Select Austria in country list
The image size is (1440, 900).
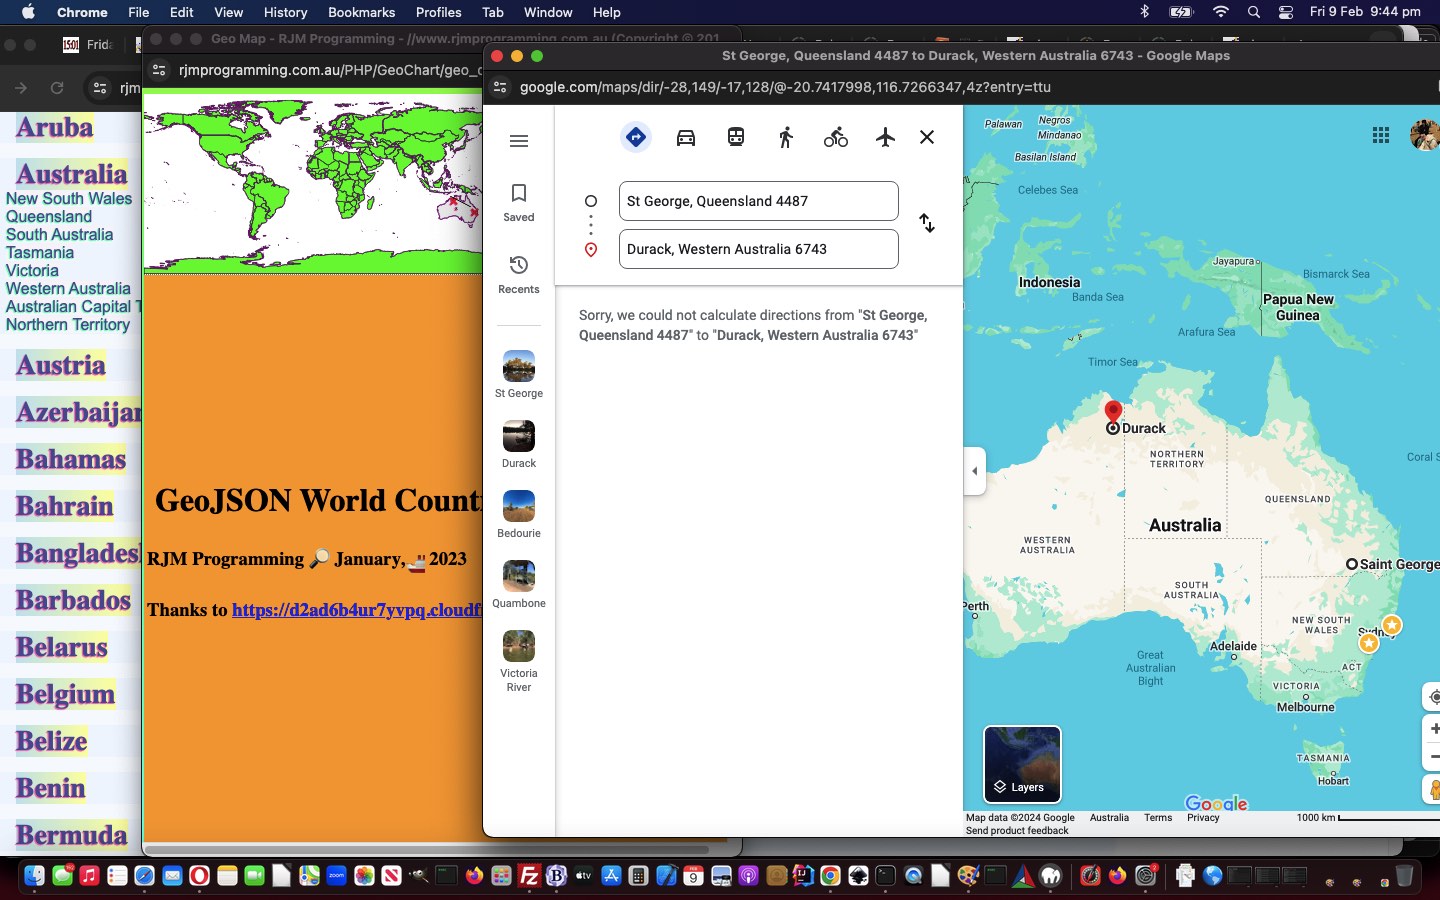[x=61, y=365]
